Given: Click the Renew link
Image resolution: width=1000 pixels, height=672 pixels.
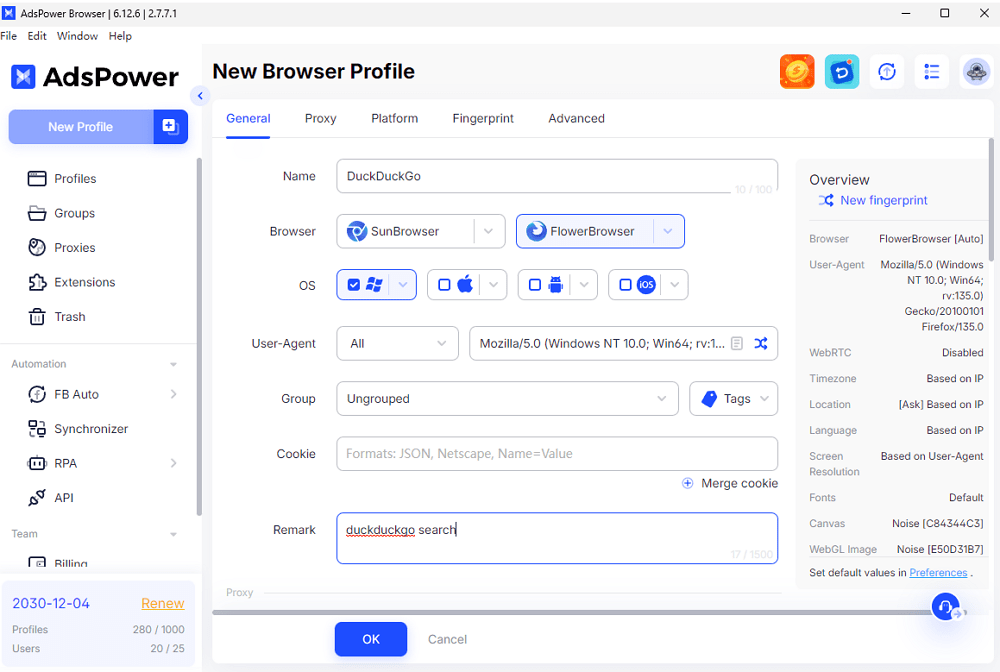Looking at the screenshot, I should (x=163, y=603).
